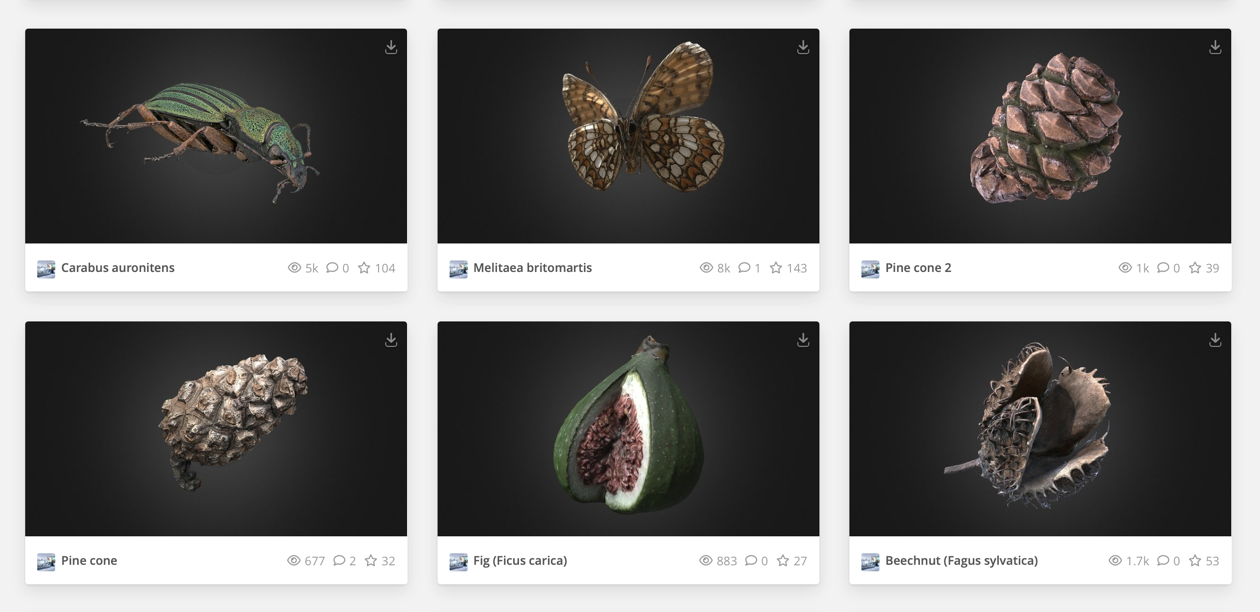Click author avatar beside Fig (Ficus carica)

click(x=458, y=562)
